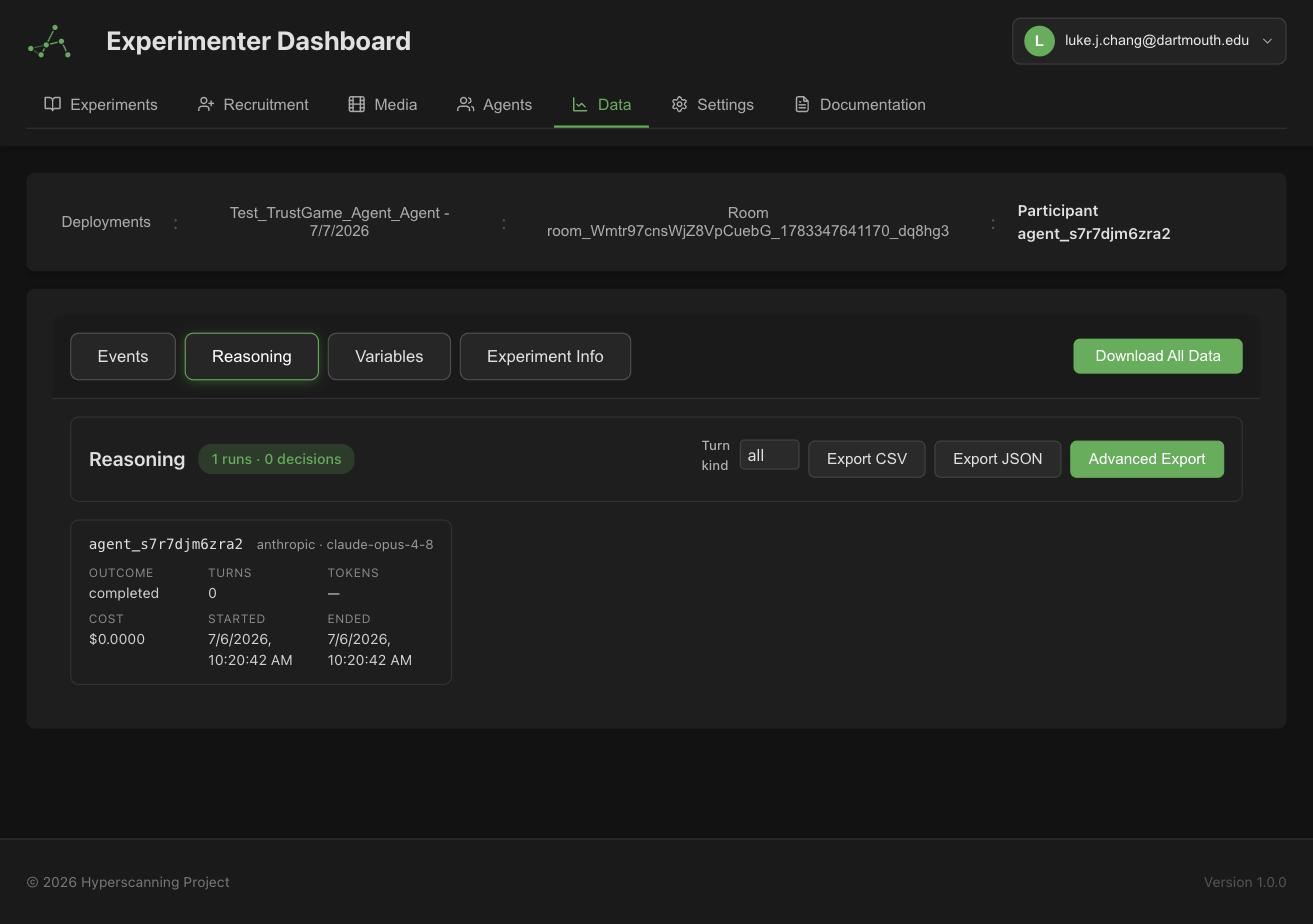Click the TURNS value 0
This screenshot has height=924, width=1313.
(x=212, y=593)
